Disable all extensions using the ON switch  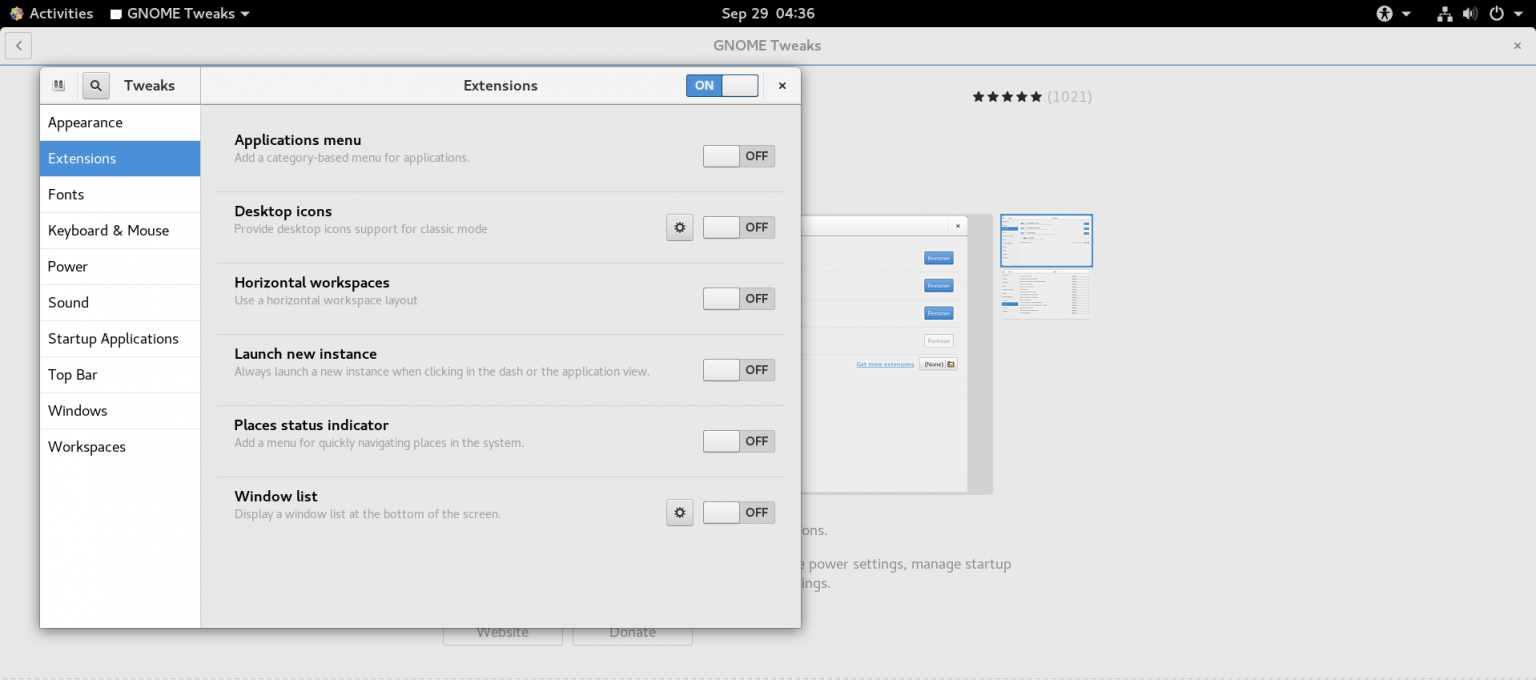pyautogui.click(x=722, y=85)
